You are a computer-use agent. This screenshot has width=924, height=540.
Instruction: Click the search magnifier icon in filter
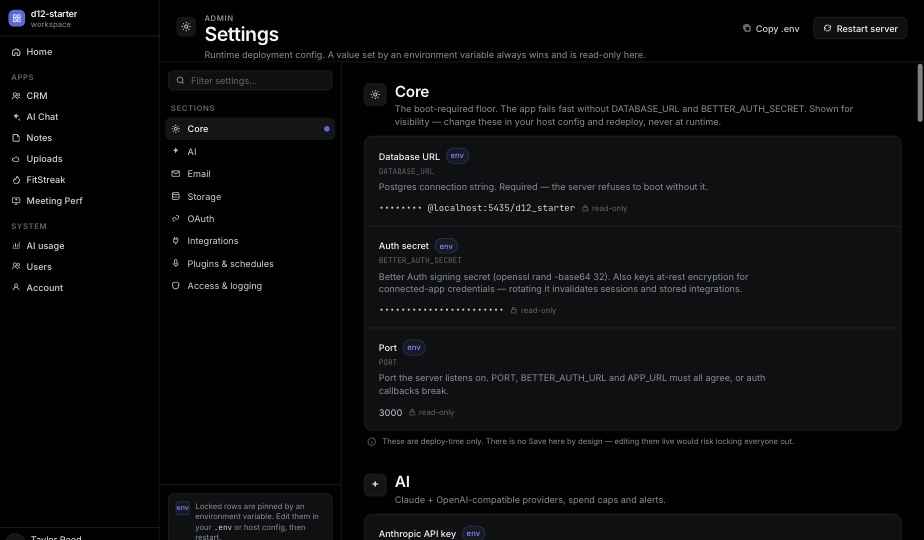click(180, 81)
